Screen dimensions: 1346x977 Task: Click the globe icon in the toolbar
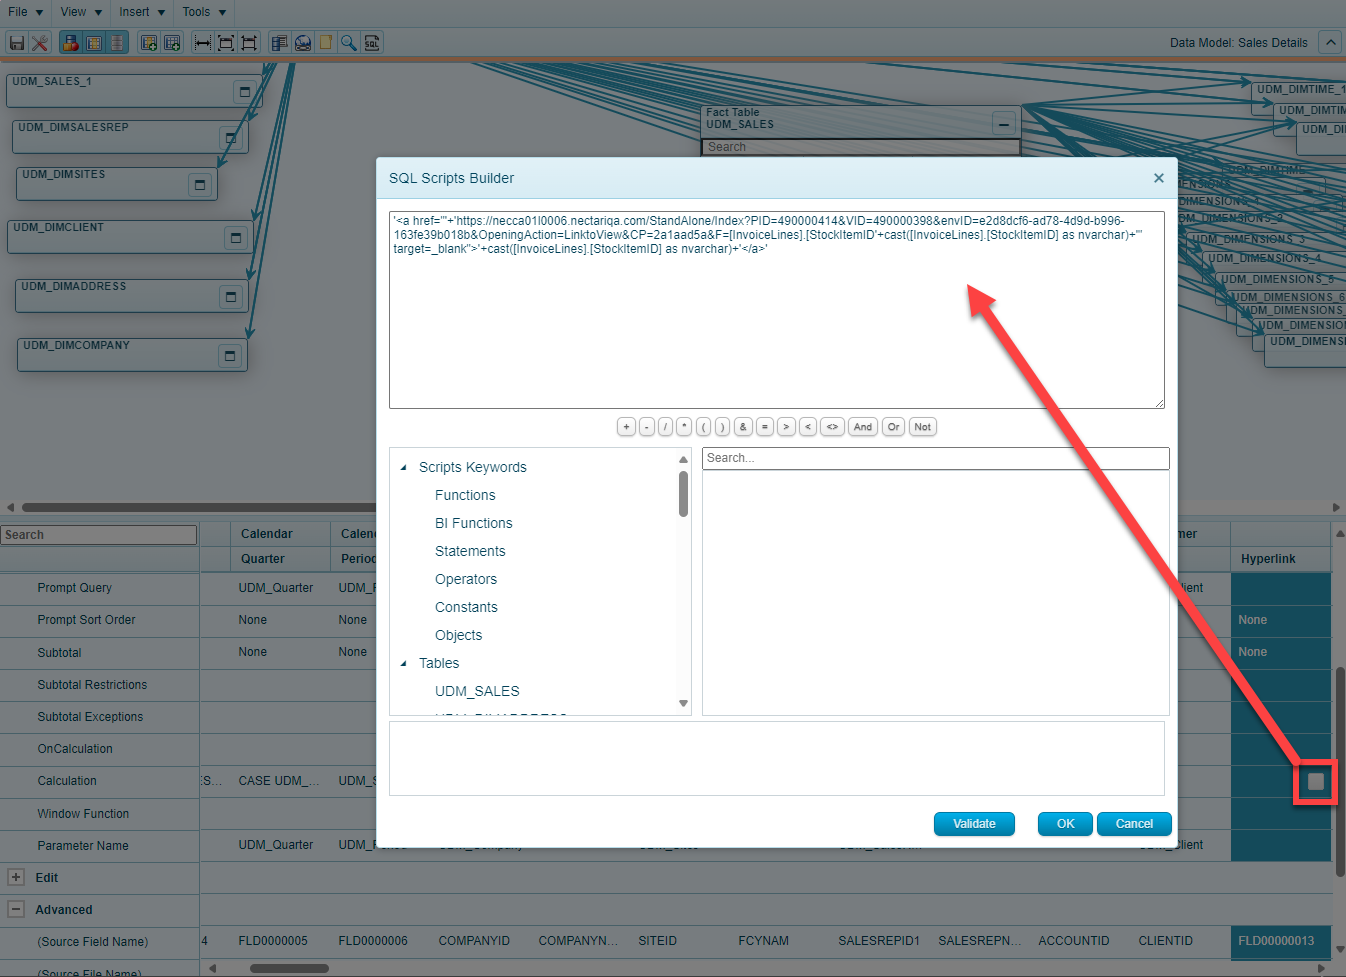(x=302, y=43)
